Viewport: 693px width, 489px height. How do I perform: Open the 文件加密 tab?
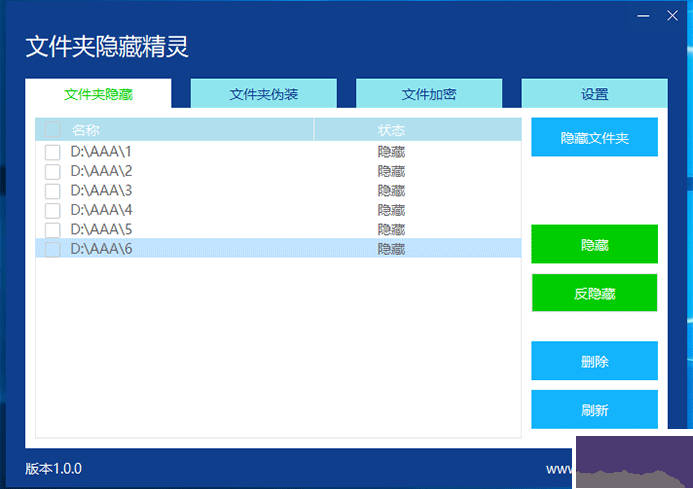[x=429, y=93]
